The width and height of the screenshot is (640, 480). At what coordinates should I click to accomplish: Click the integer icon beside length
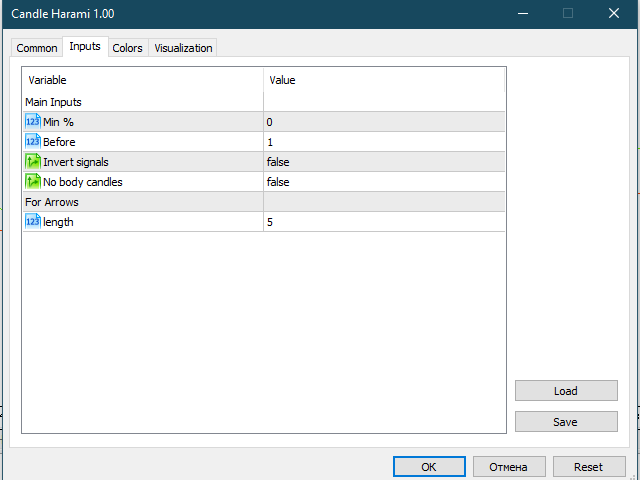pyautogui.click(x=33, y=222)
